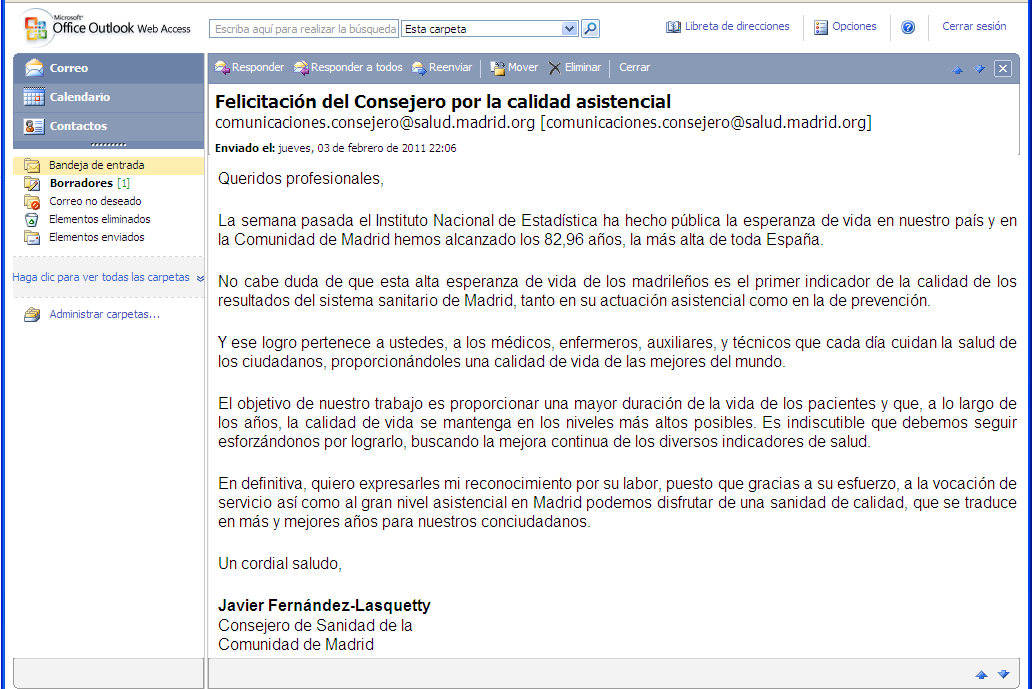
Task: Expand folder list with double chevron
Action: (x=200, y=278)
